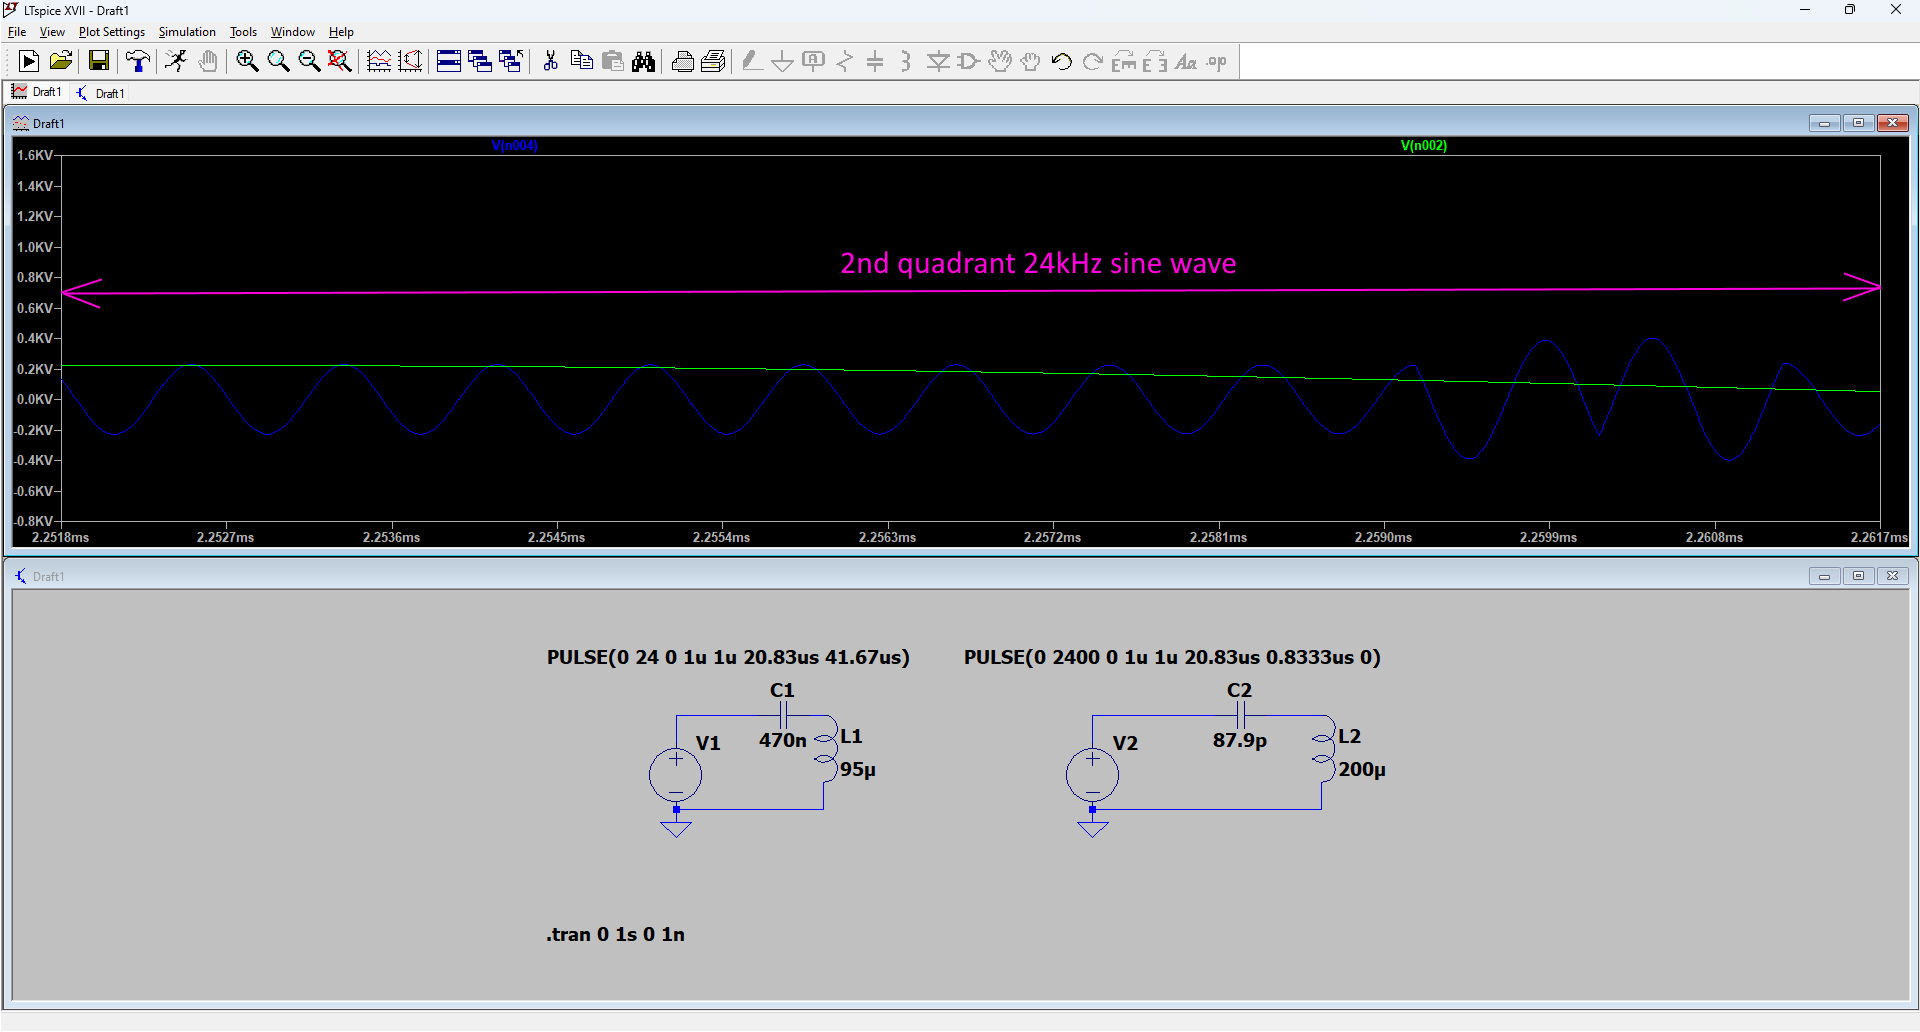Switch to the Draft1 schematic tab
This screenshot has height=1032, width=1920.
(x=101, y=93)
